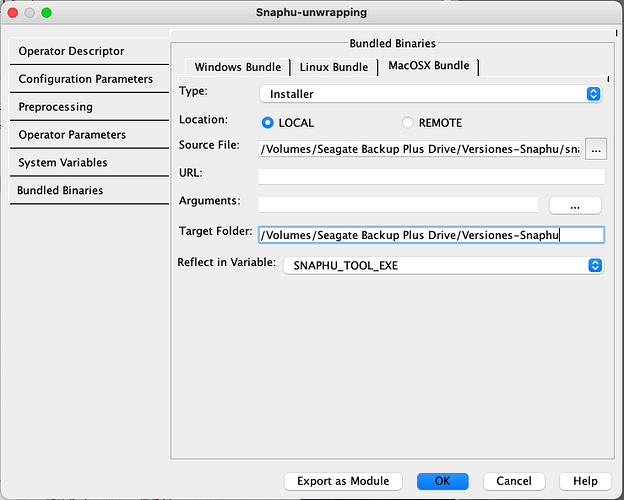The height and width of the screenshot is (500, 624).
Task: Close the Snaphu-unwrapping window with red button
Action: [13, 13]
